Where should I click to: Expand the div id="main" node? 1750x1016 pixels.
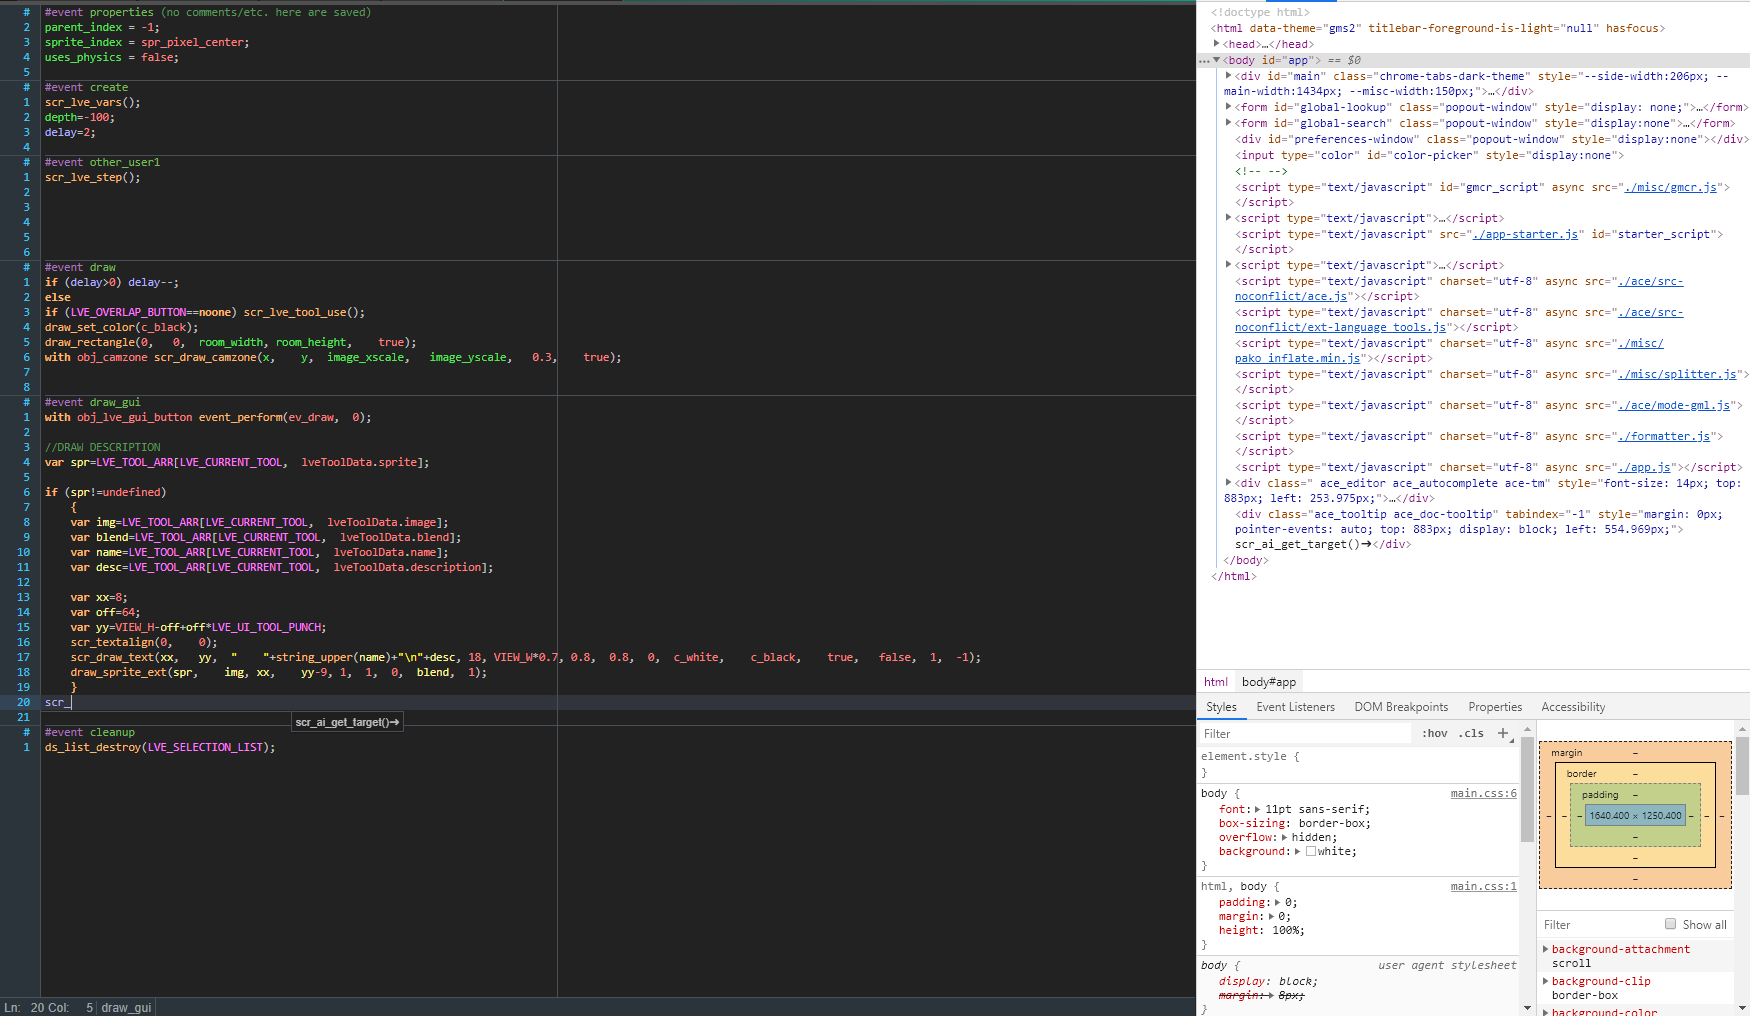tap(1229, 76)
